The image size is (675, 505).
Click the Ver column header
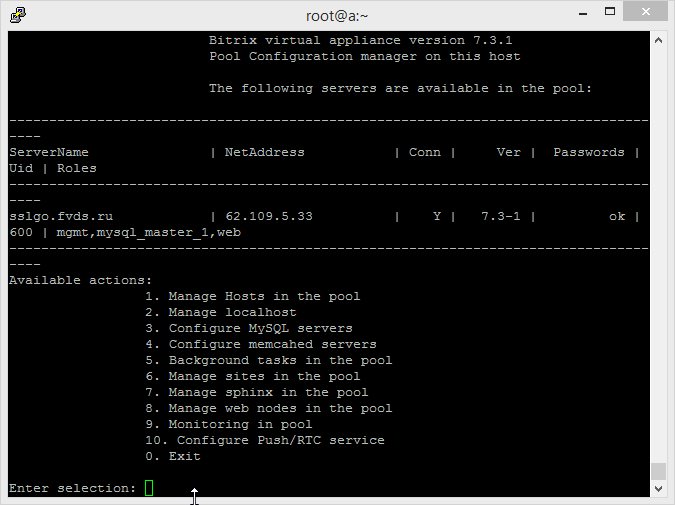[x=508, y=152]
